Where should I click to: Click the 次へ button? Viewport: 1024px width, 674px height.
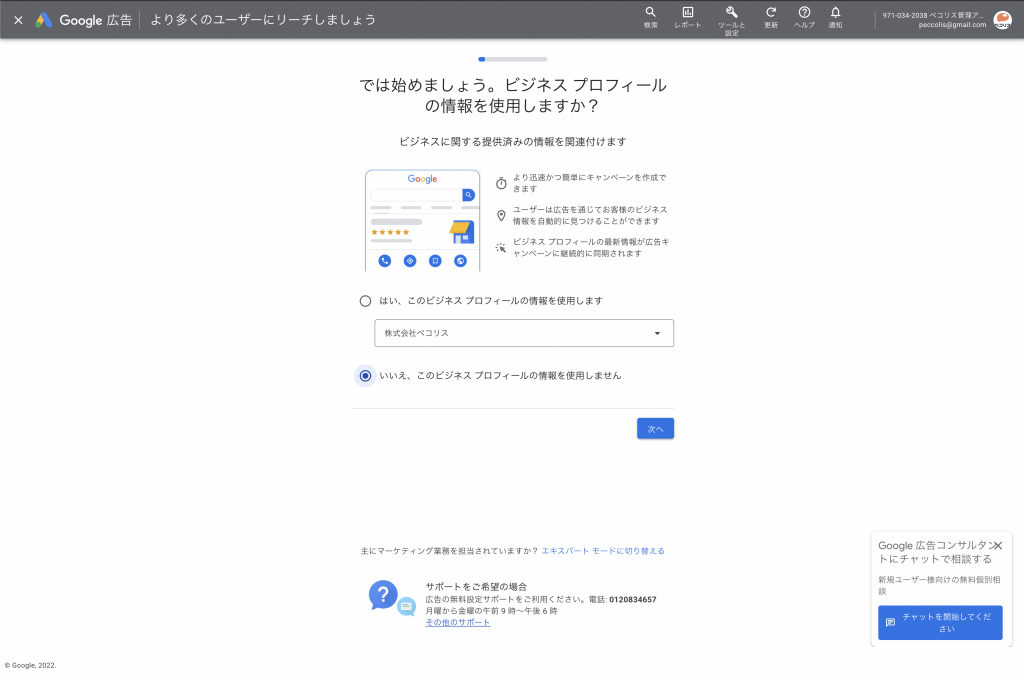pyautogui.click(x=655, y=428)
